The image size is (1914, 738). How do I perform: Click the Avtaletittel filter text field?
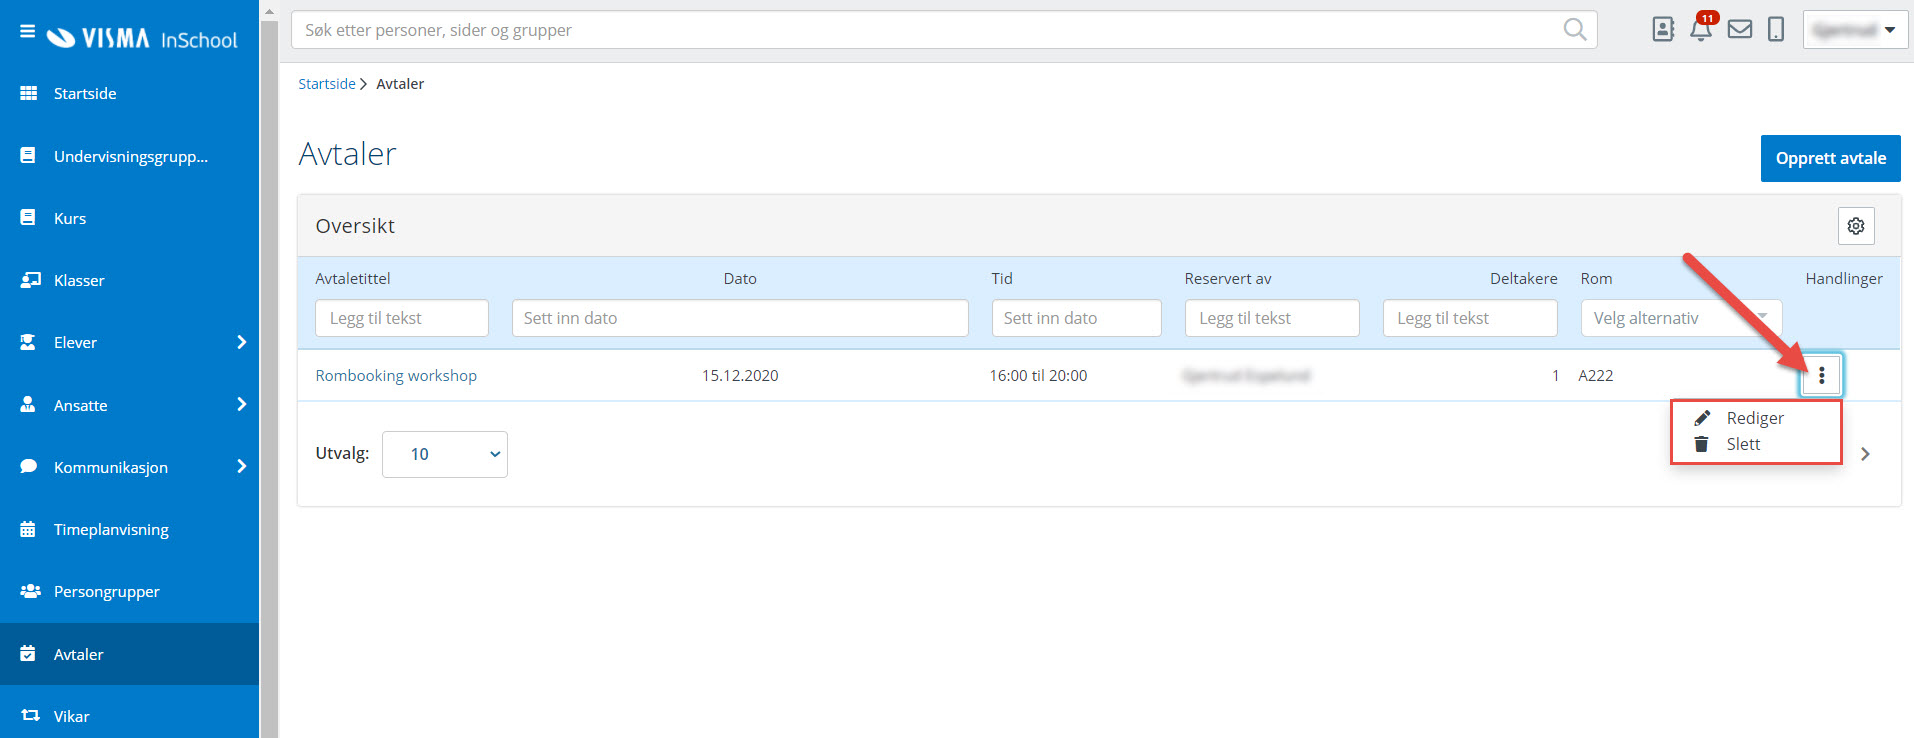pos(402,318)
